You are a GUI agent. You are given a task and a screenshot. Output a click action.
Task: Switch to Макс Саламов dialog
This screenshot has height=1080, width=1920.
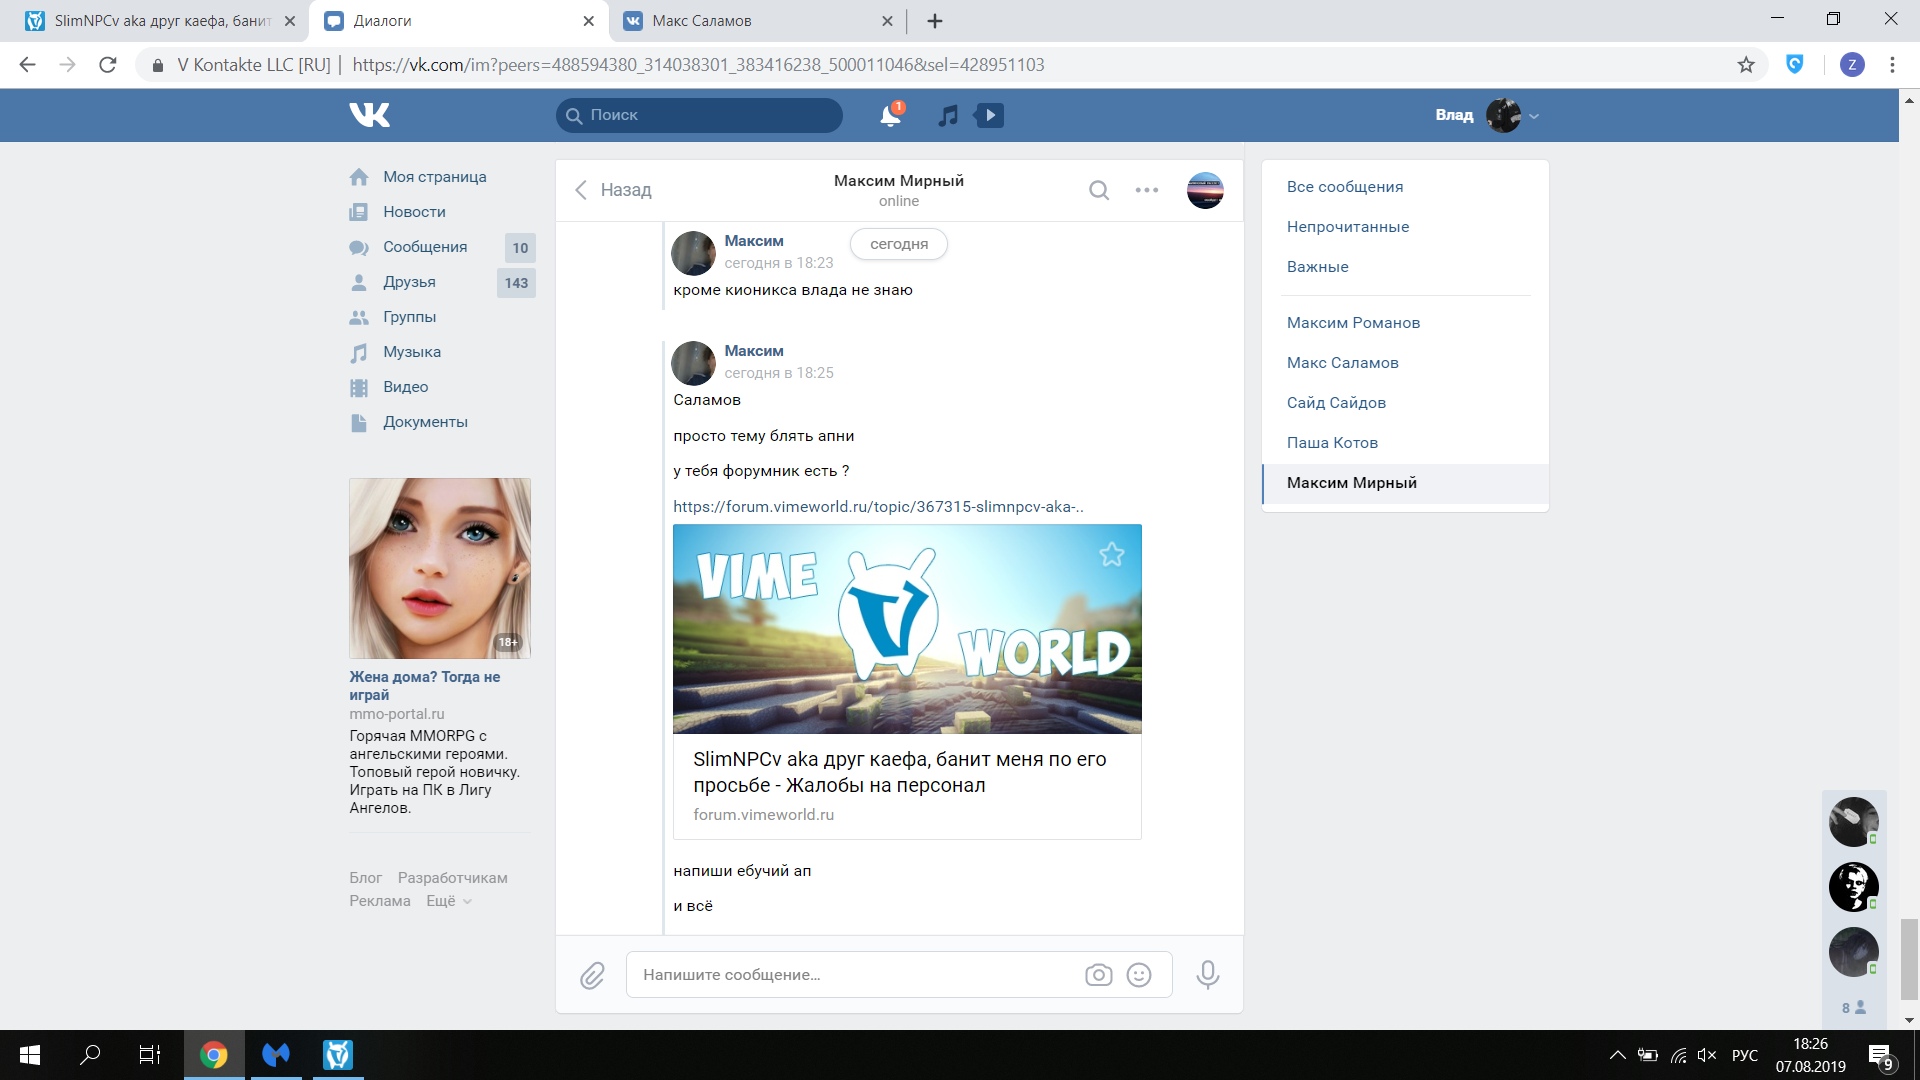coord(1342,363)
